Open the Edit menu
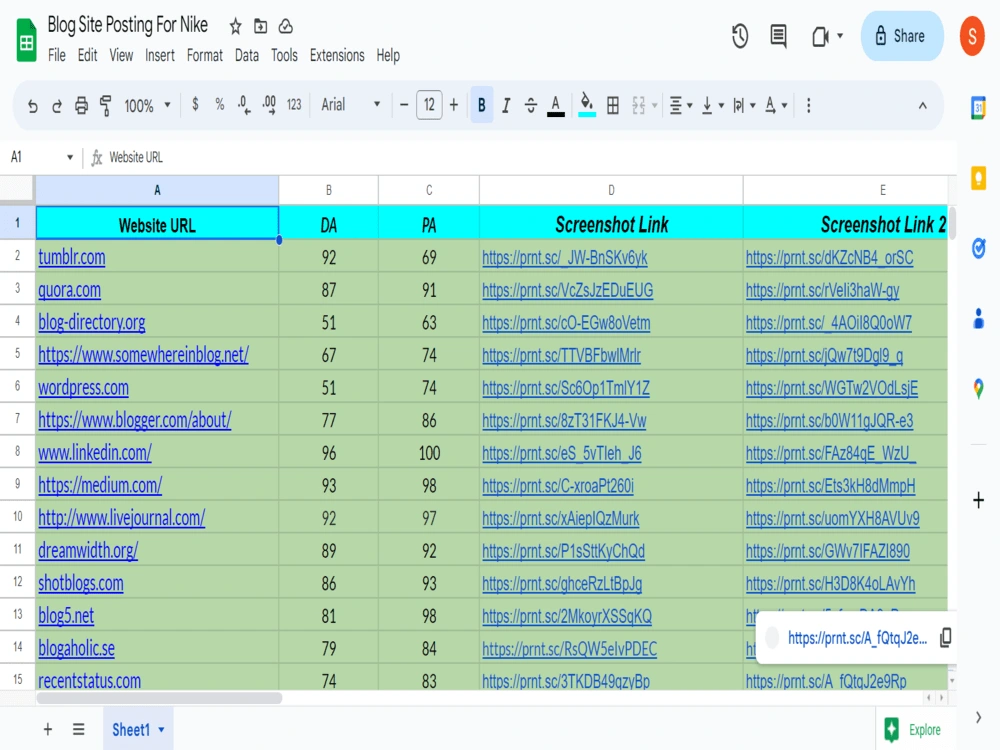This screenshot has height=750, width=1000. [x=87, y=55]
